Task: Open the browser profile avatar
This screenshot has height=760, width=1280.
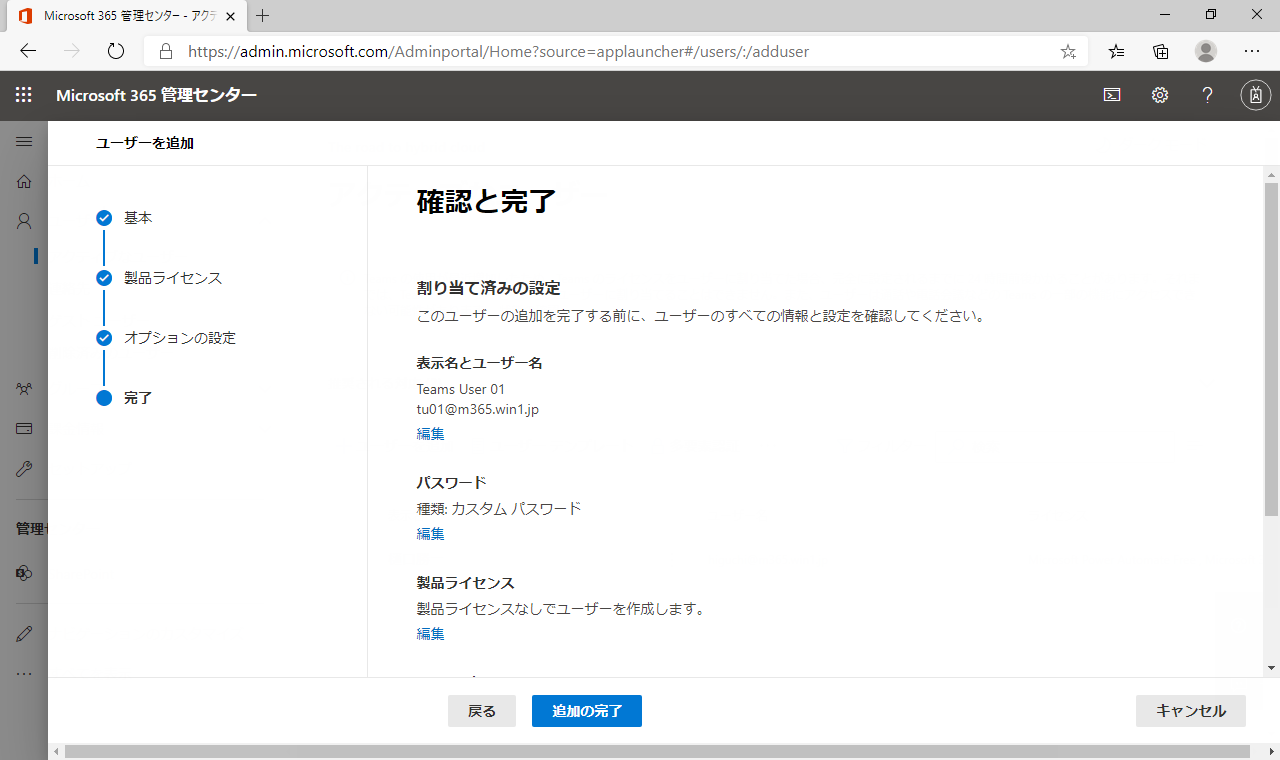Action: [x=1206, y=51]
